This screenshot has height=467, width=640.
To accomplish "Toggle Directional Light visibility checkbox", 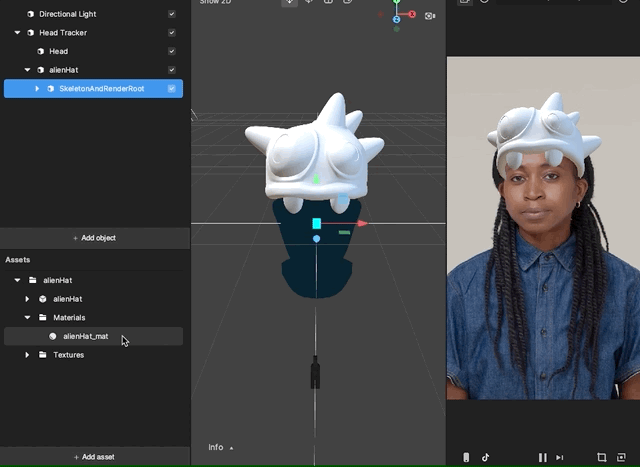I will pyautogui.click(x=172, y=14).
